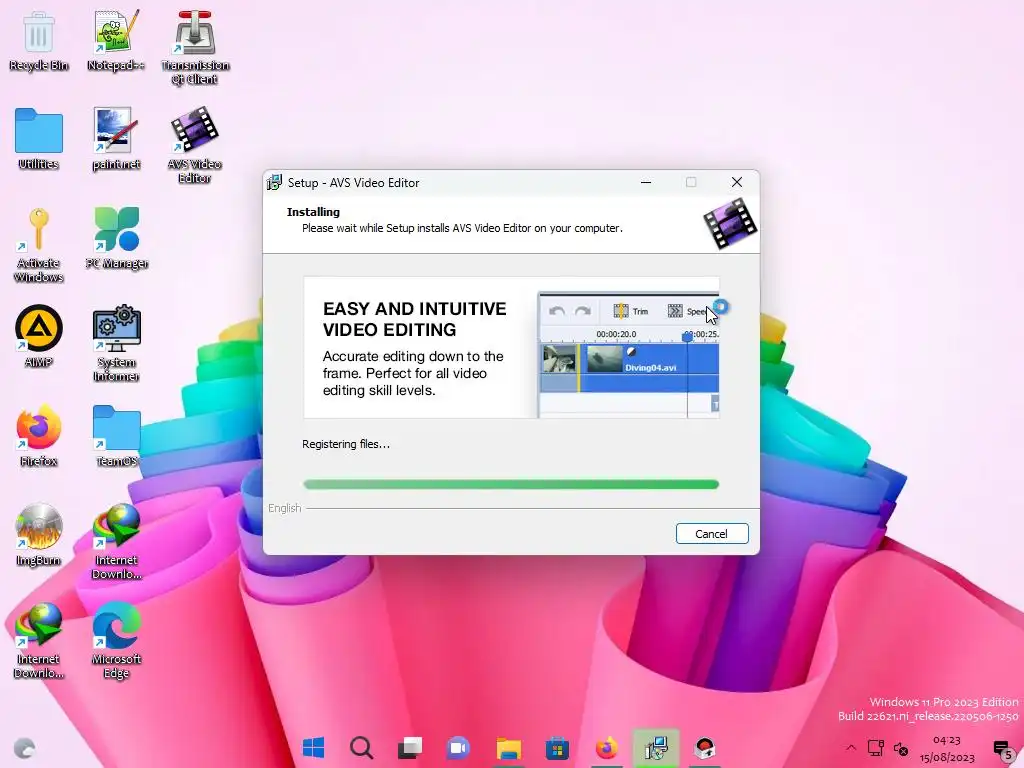
Task: Click the System Informer shortcut
Action: click(116, 344)
